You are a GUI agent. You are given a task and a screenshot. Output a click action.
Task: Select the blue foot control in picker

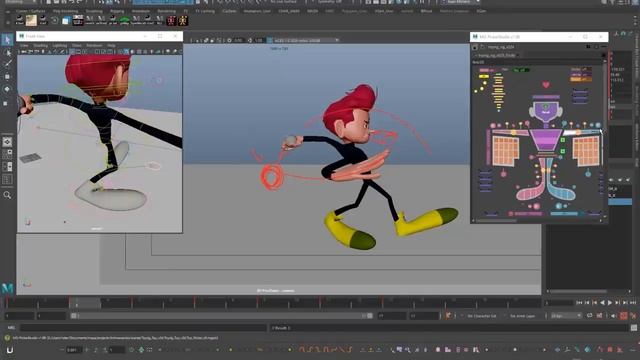click(562, 192)
